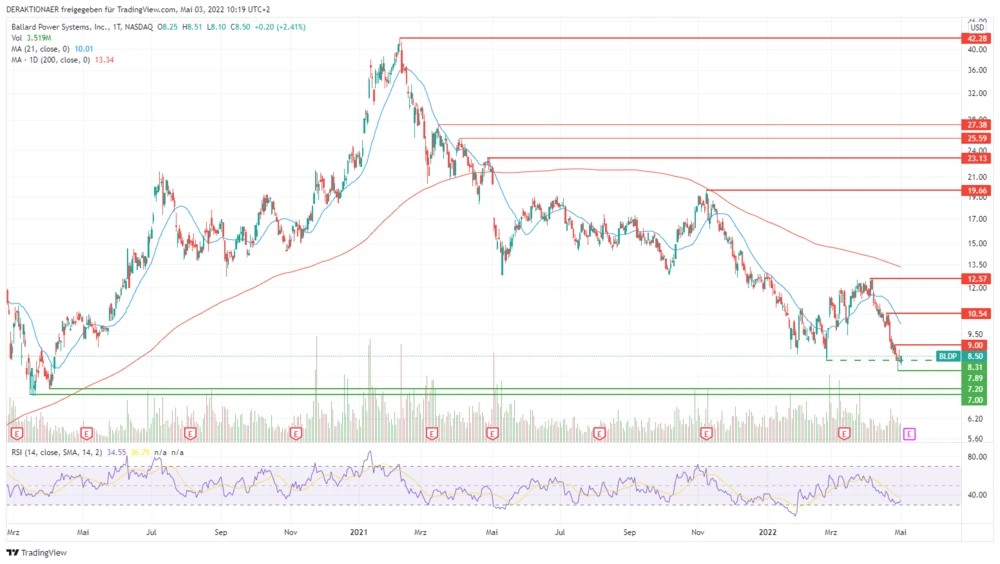Click the BLDP ticker tag on price line
The image size is (1000, 564).
coord(948,356)
